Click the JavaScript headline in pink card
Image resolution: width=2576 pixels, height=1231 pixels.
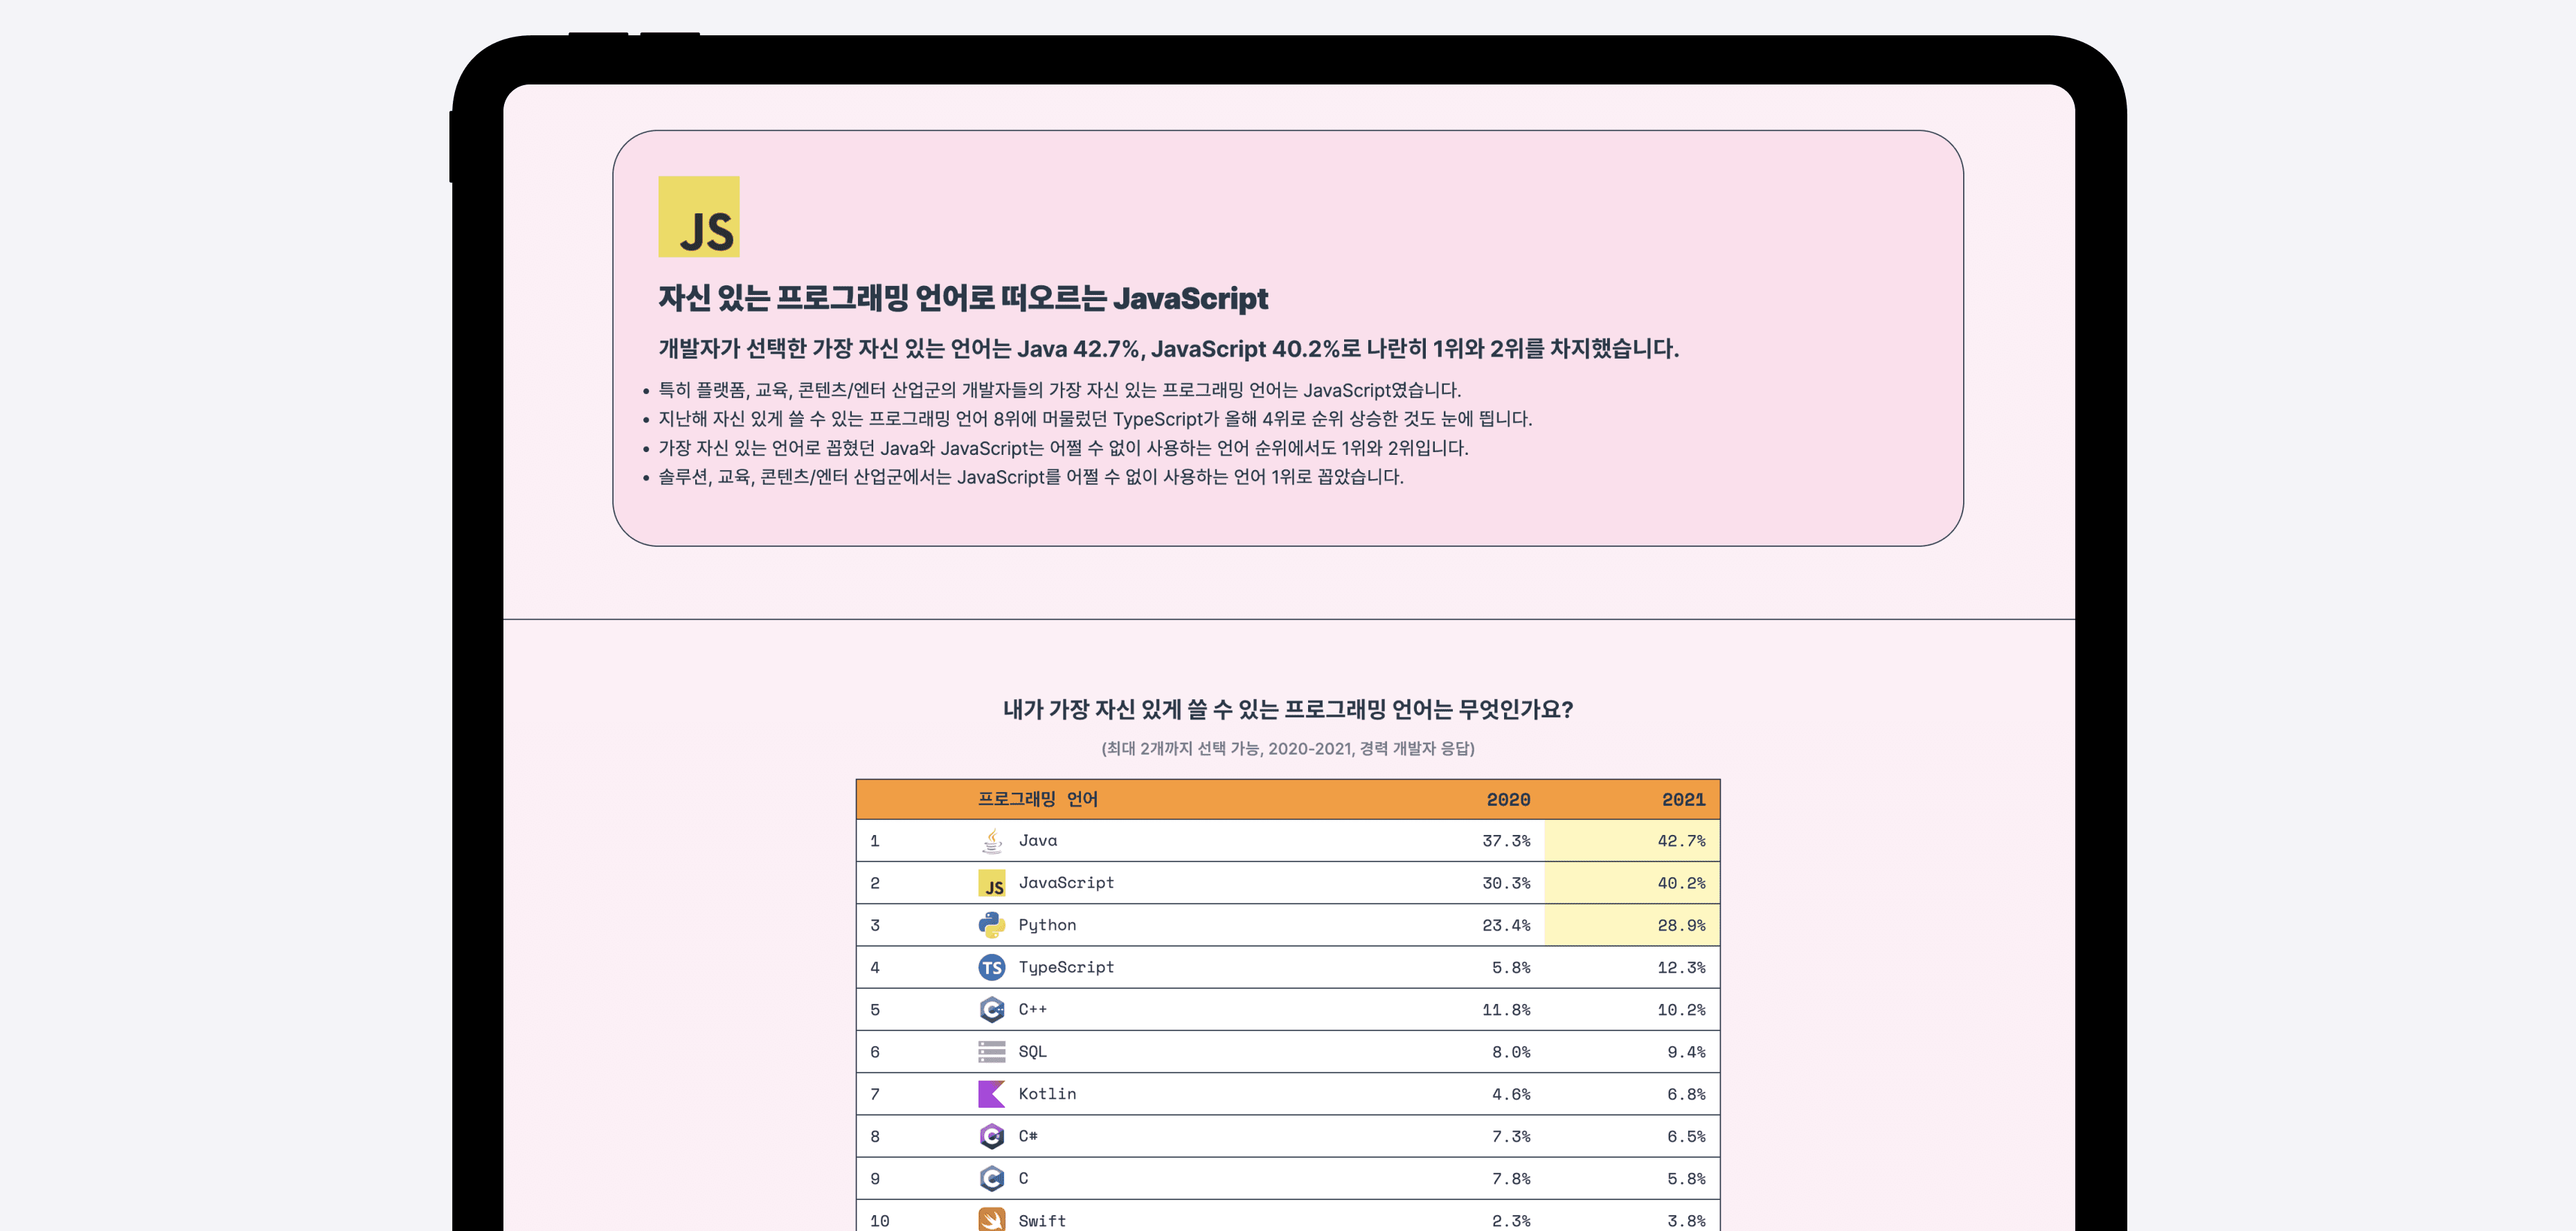pos(962,298)
